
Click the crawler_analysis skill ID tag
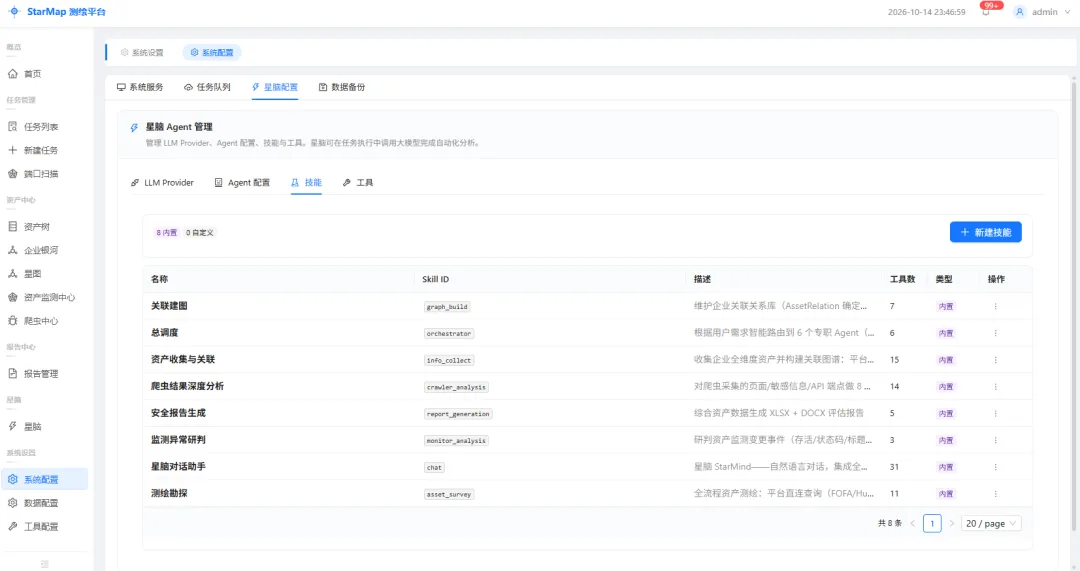pos(456,387)
